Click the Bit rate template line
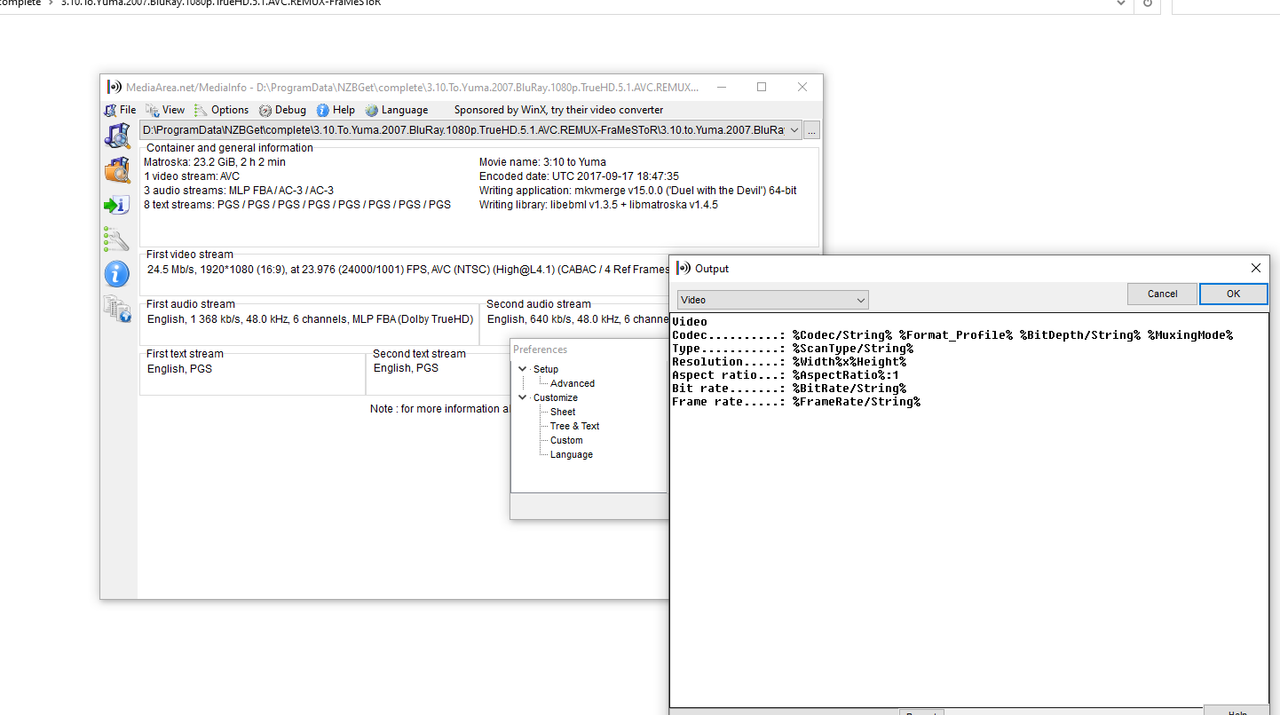Image resolution: width=1280 pixels, height=715 pixels. click(x=789, y=388)
